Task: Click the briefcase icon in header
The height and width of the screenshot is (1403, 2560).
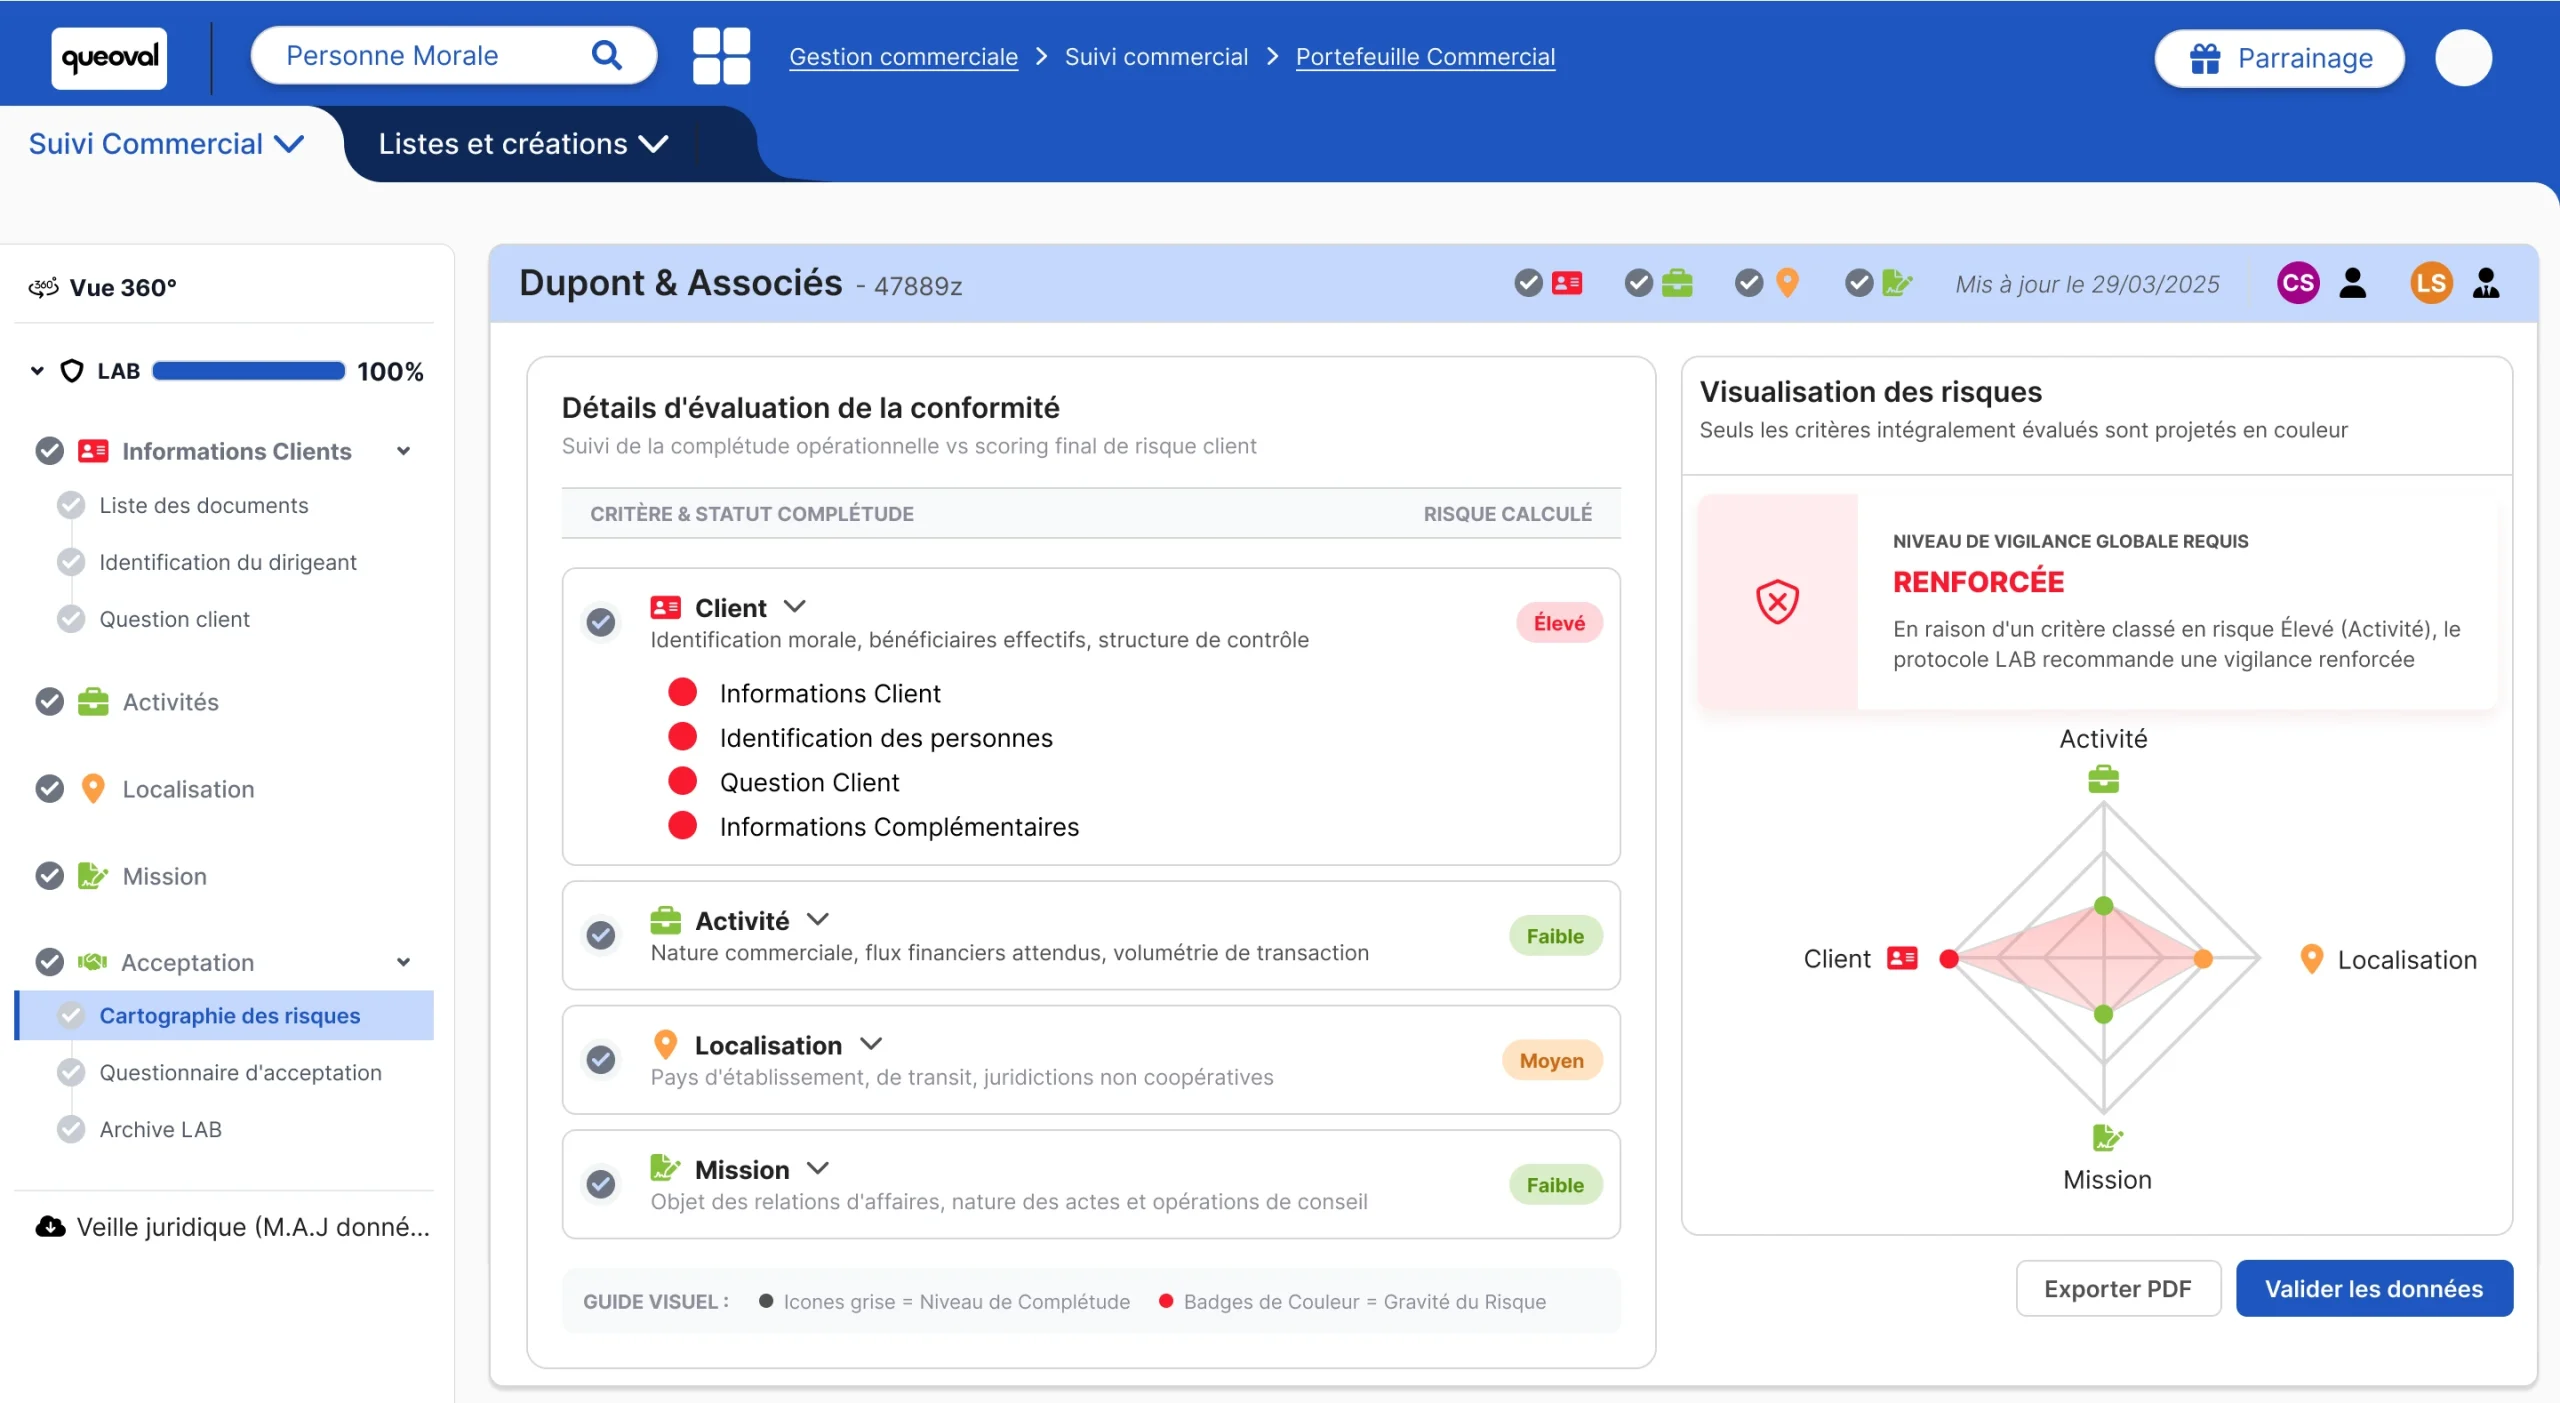Action: (1677, 284)
